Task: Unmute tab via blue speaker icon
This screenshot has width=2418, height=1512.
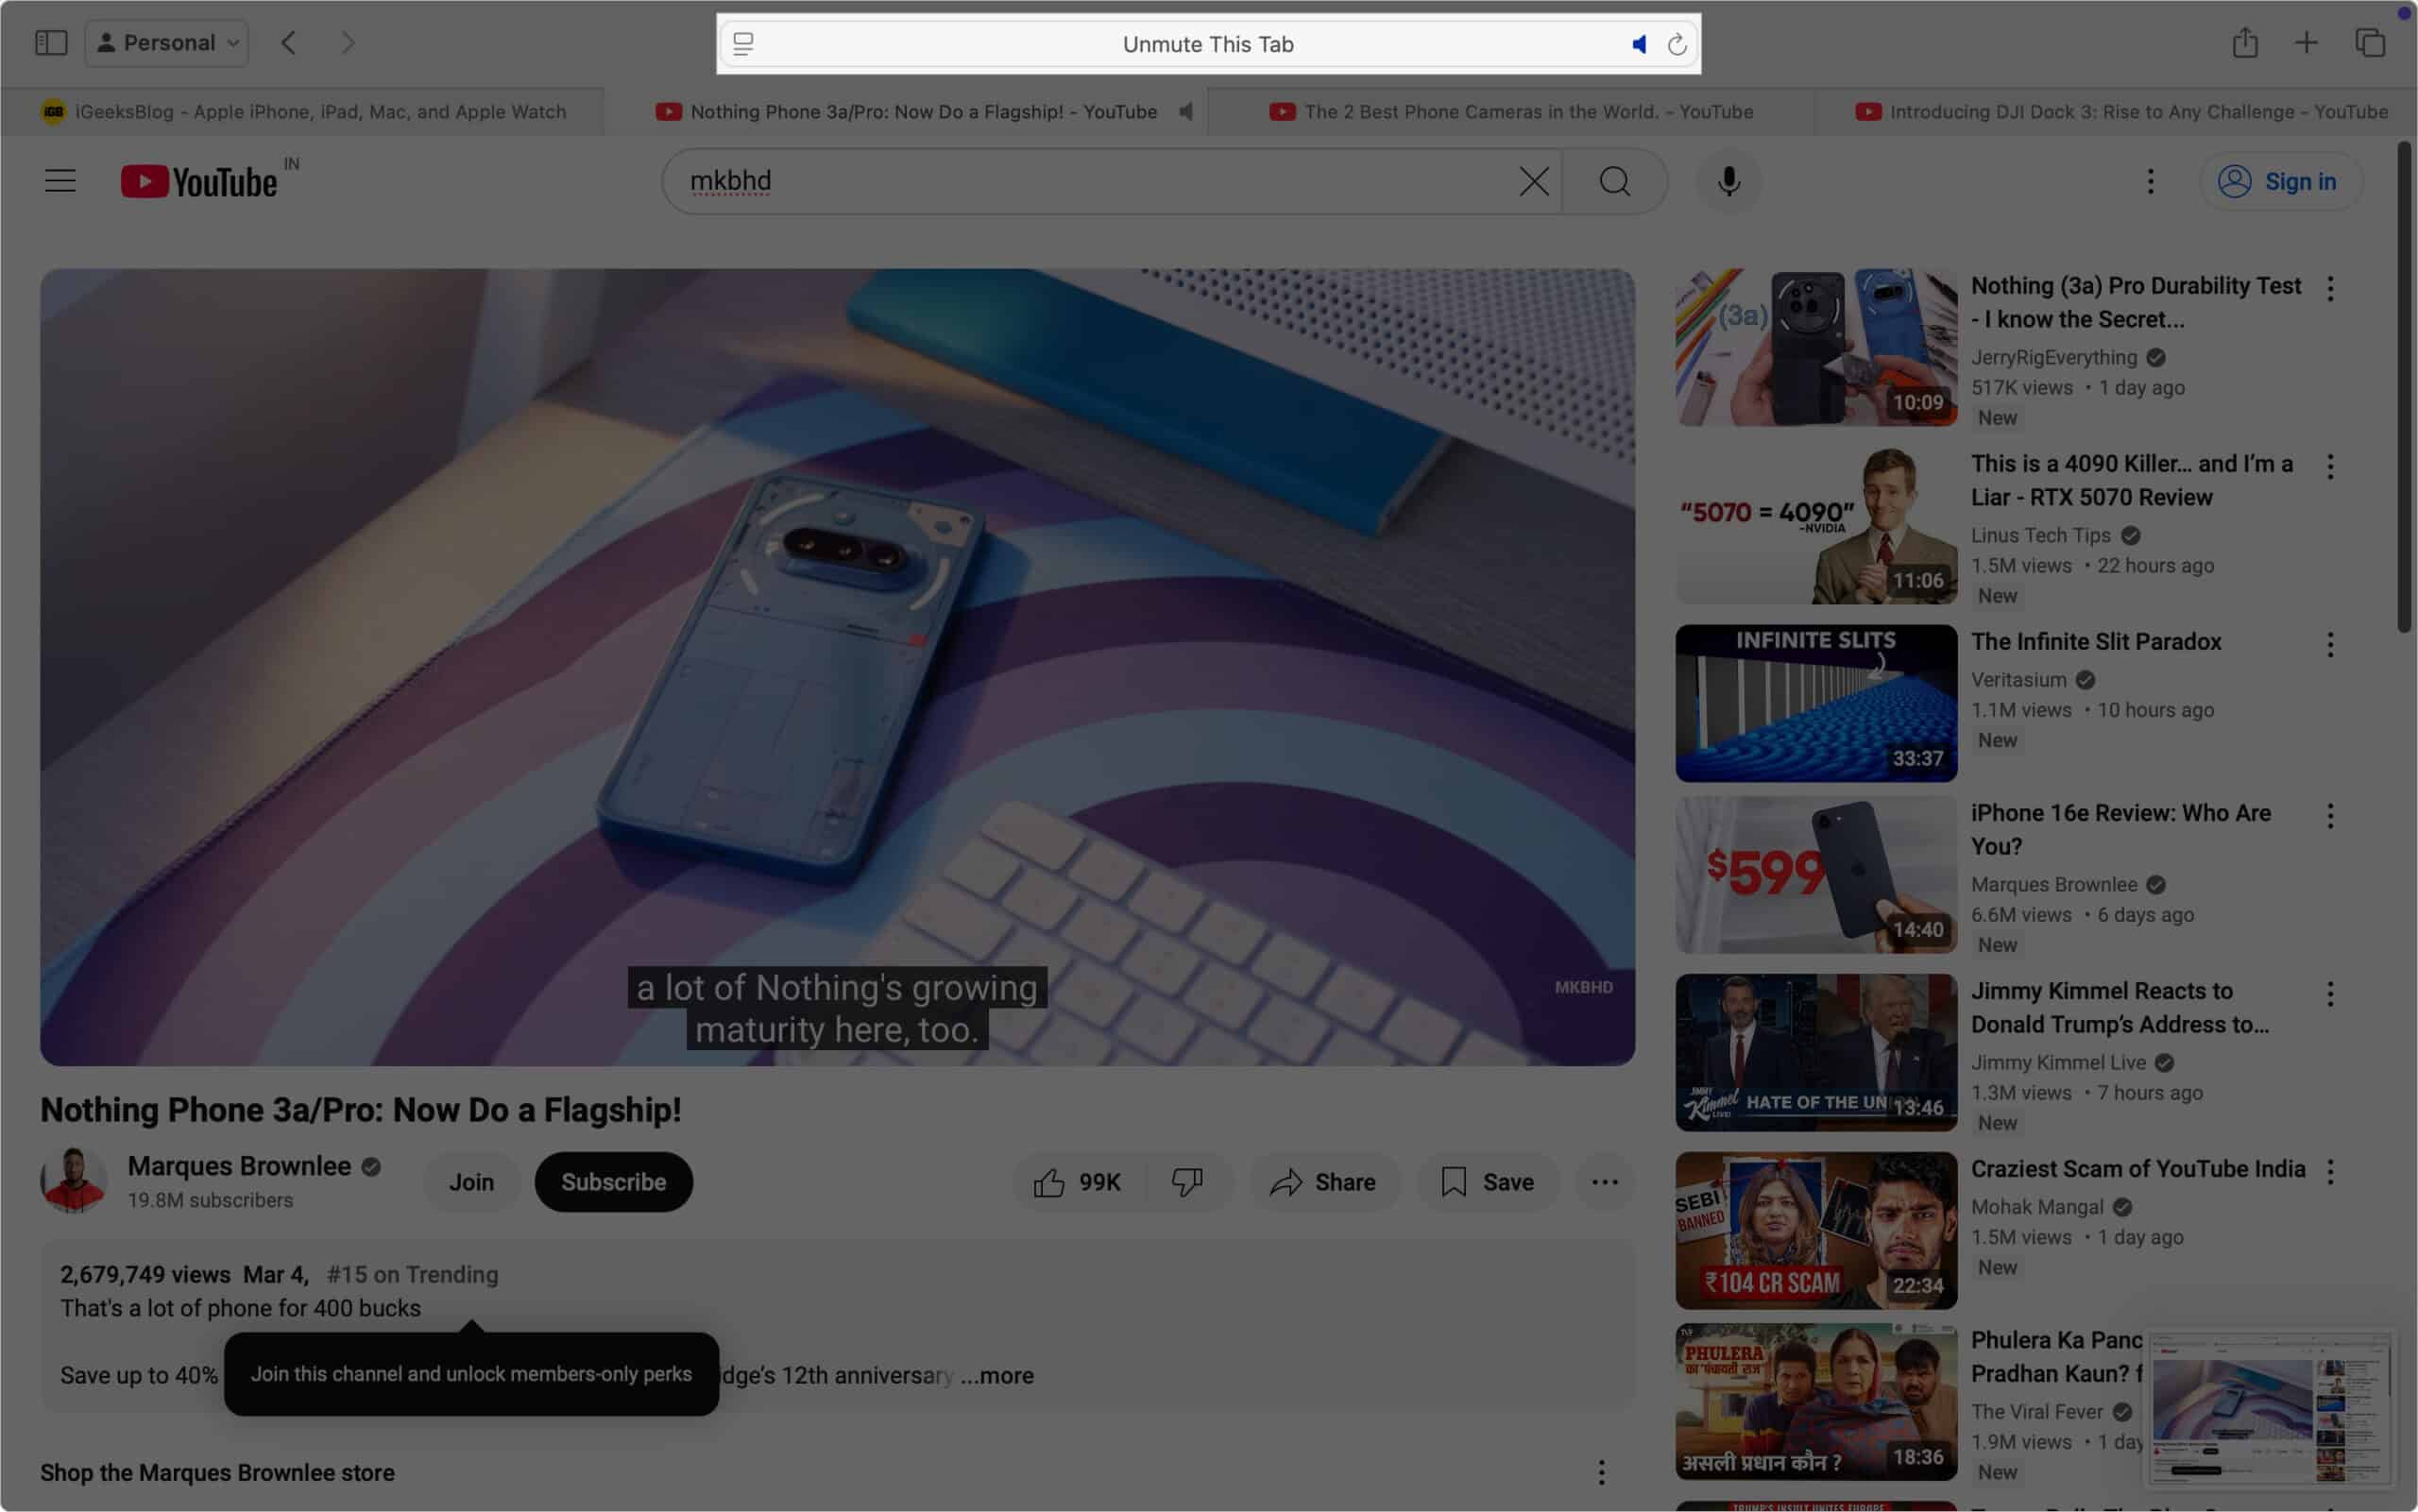Action: pyautogui.click(x=1638, y=44)
